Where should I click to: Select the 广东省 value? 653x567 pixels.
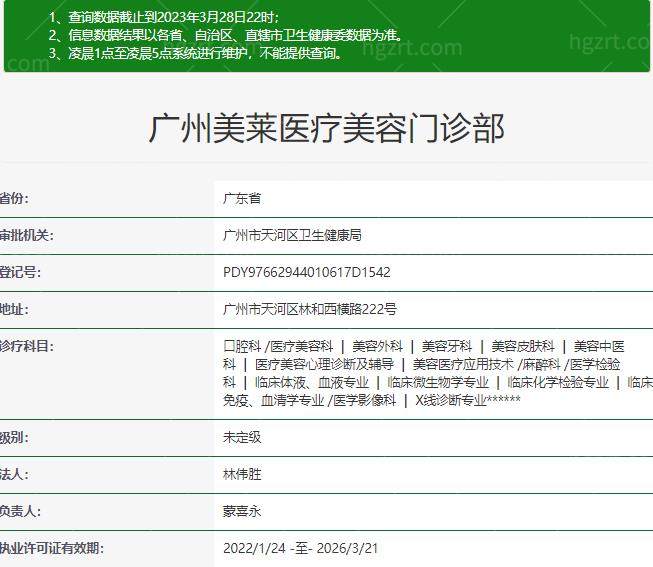242,199
